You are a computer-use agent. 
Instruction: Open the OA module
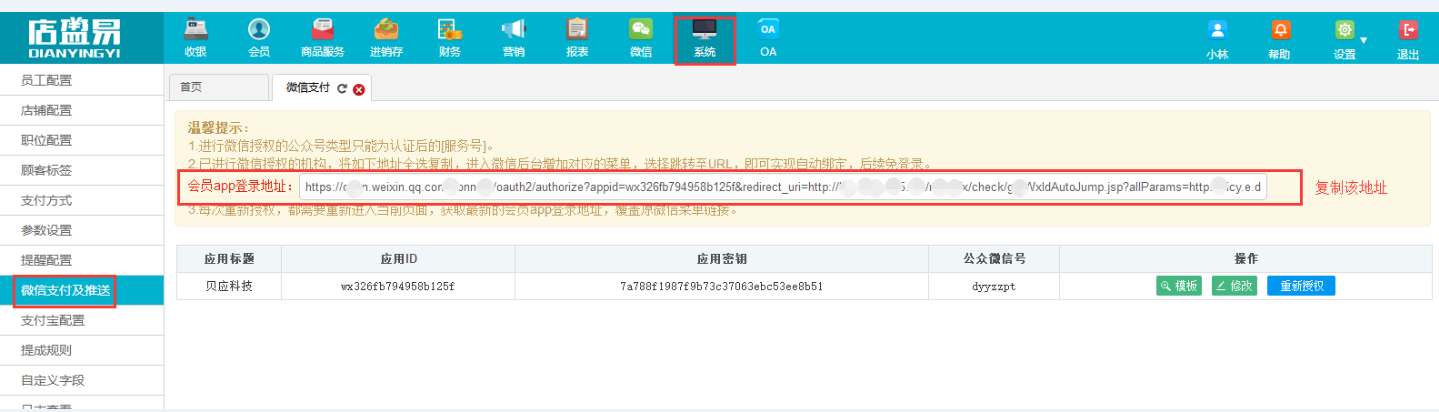(768, 39)
